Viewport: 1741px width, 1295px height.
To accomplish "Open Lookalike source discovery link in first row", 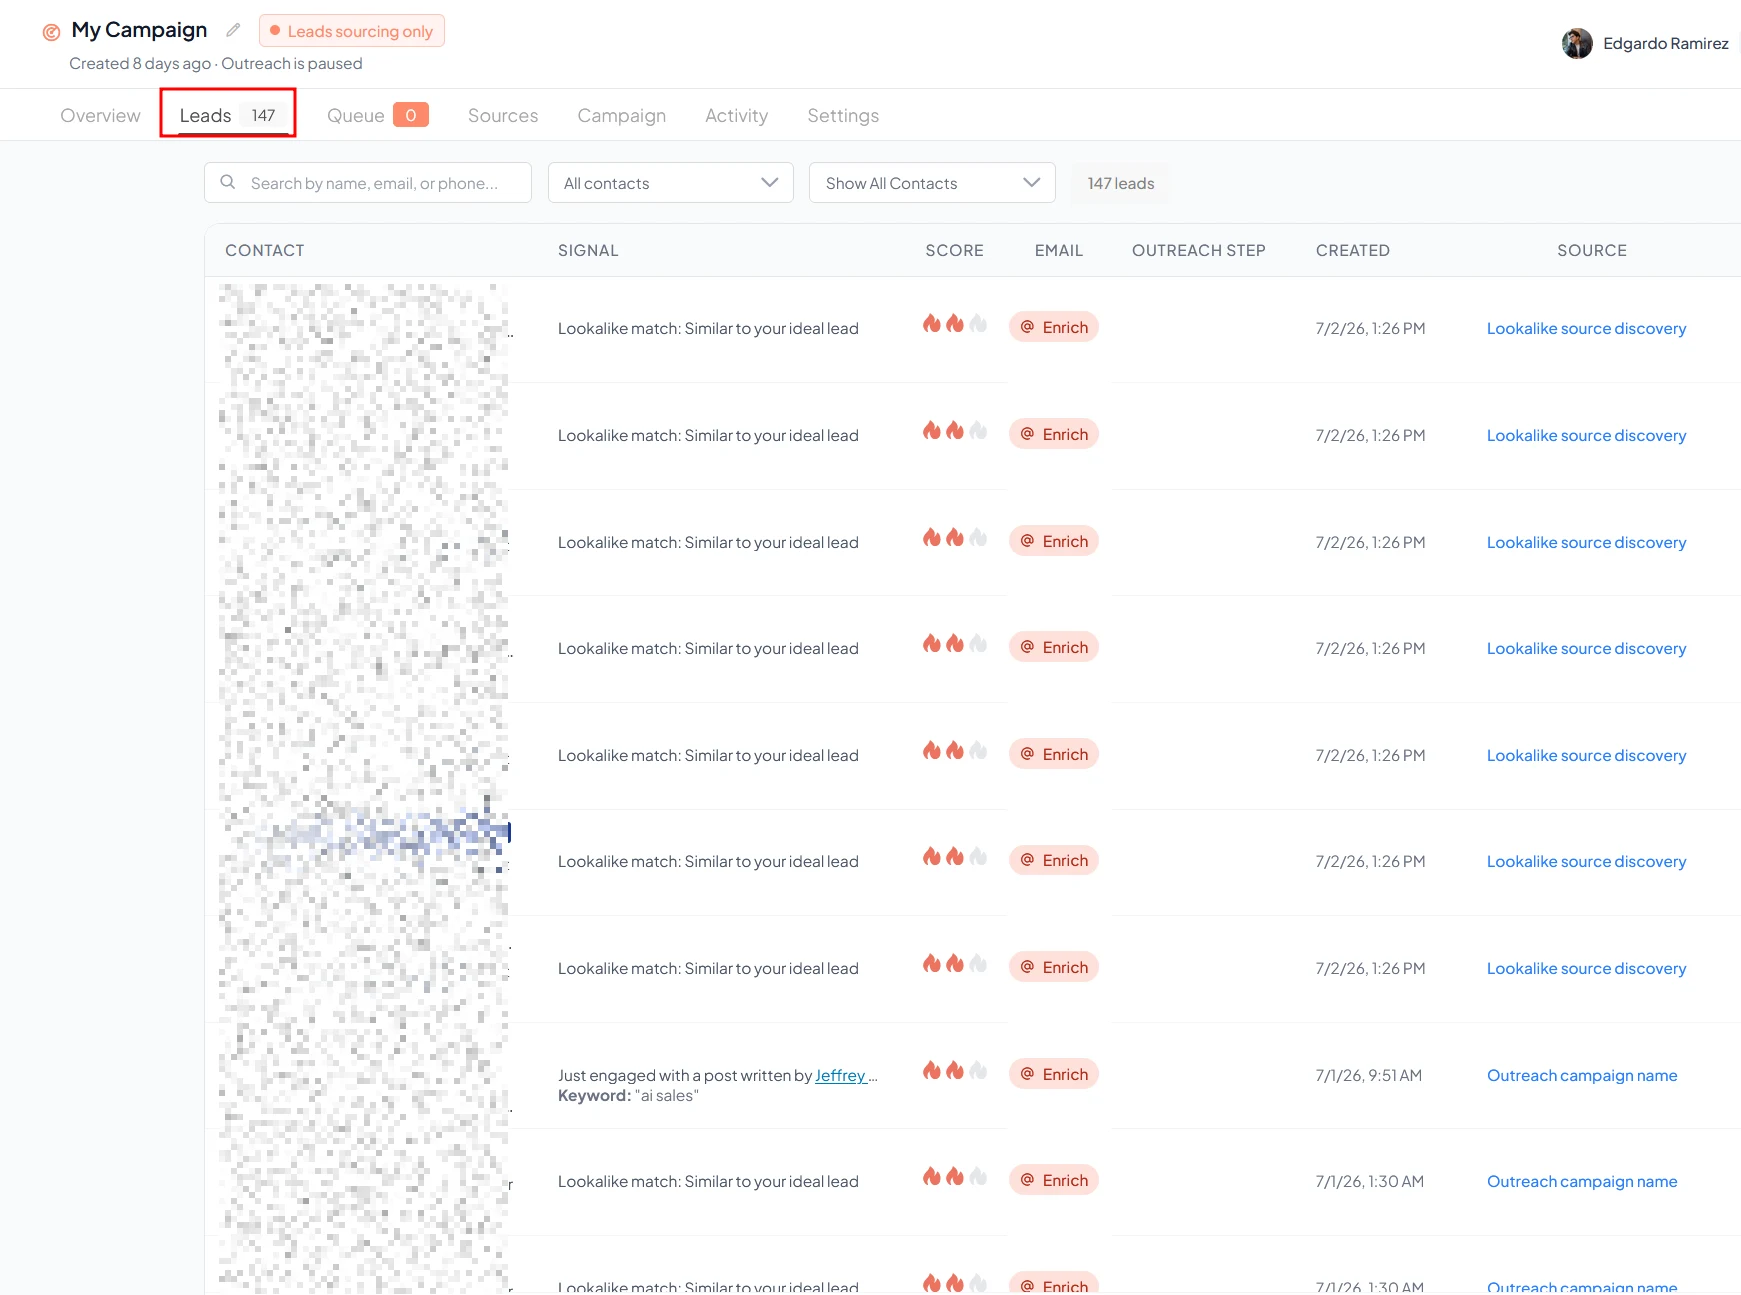I will click(x=1586, y=328).
